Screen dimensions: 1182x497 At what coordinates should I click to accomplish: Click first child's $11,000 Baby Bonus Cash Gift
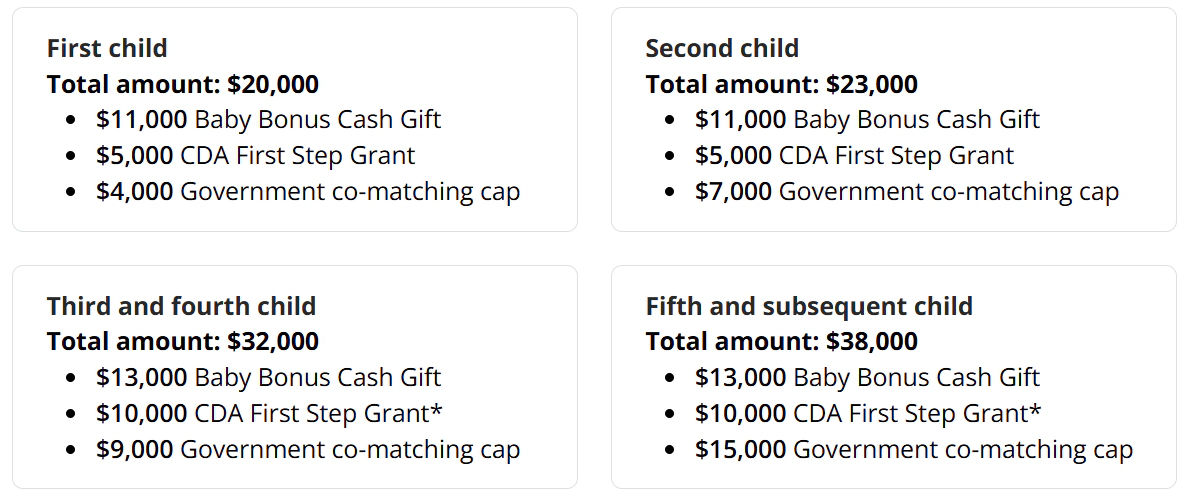(x=268, y=120)
